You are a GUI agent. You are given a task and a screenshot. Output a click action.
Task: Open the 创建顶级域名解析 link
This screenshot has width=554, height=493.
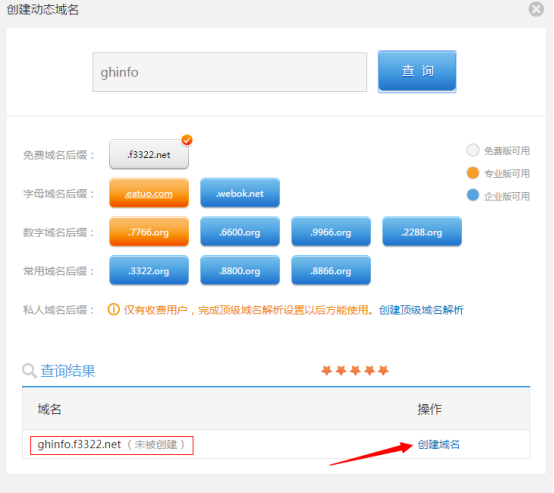pos(421,310)
